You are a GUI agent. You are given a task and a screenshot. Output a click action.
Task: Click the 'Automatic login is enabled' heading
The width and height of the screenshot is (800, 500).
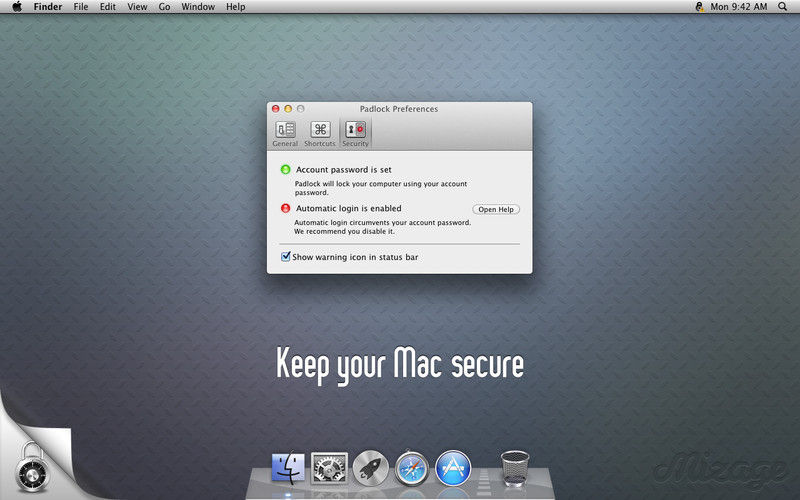[x=348, y=208]
